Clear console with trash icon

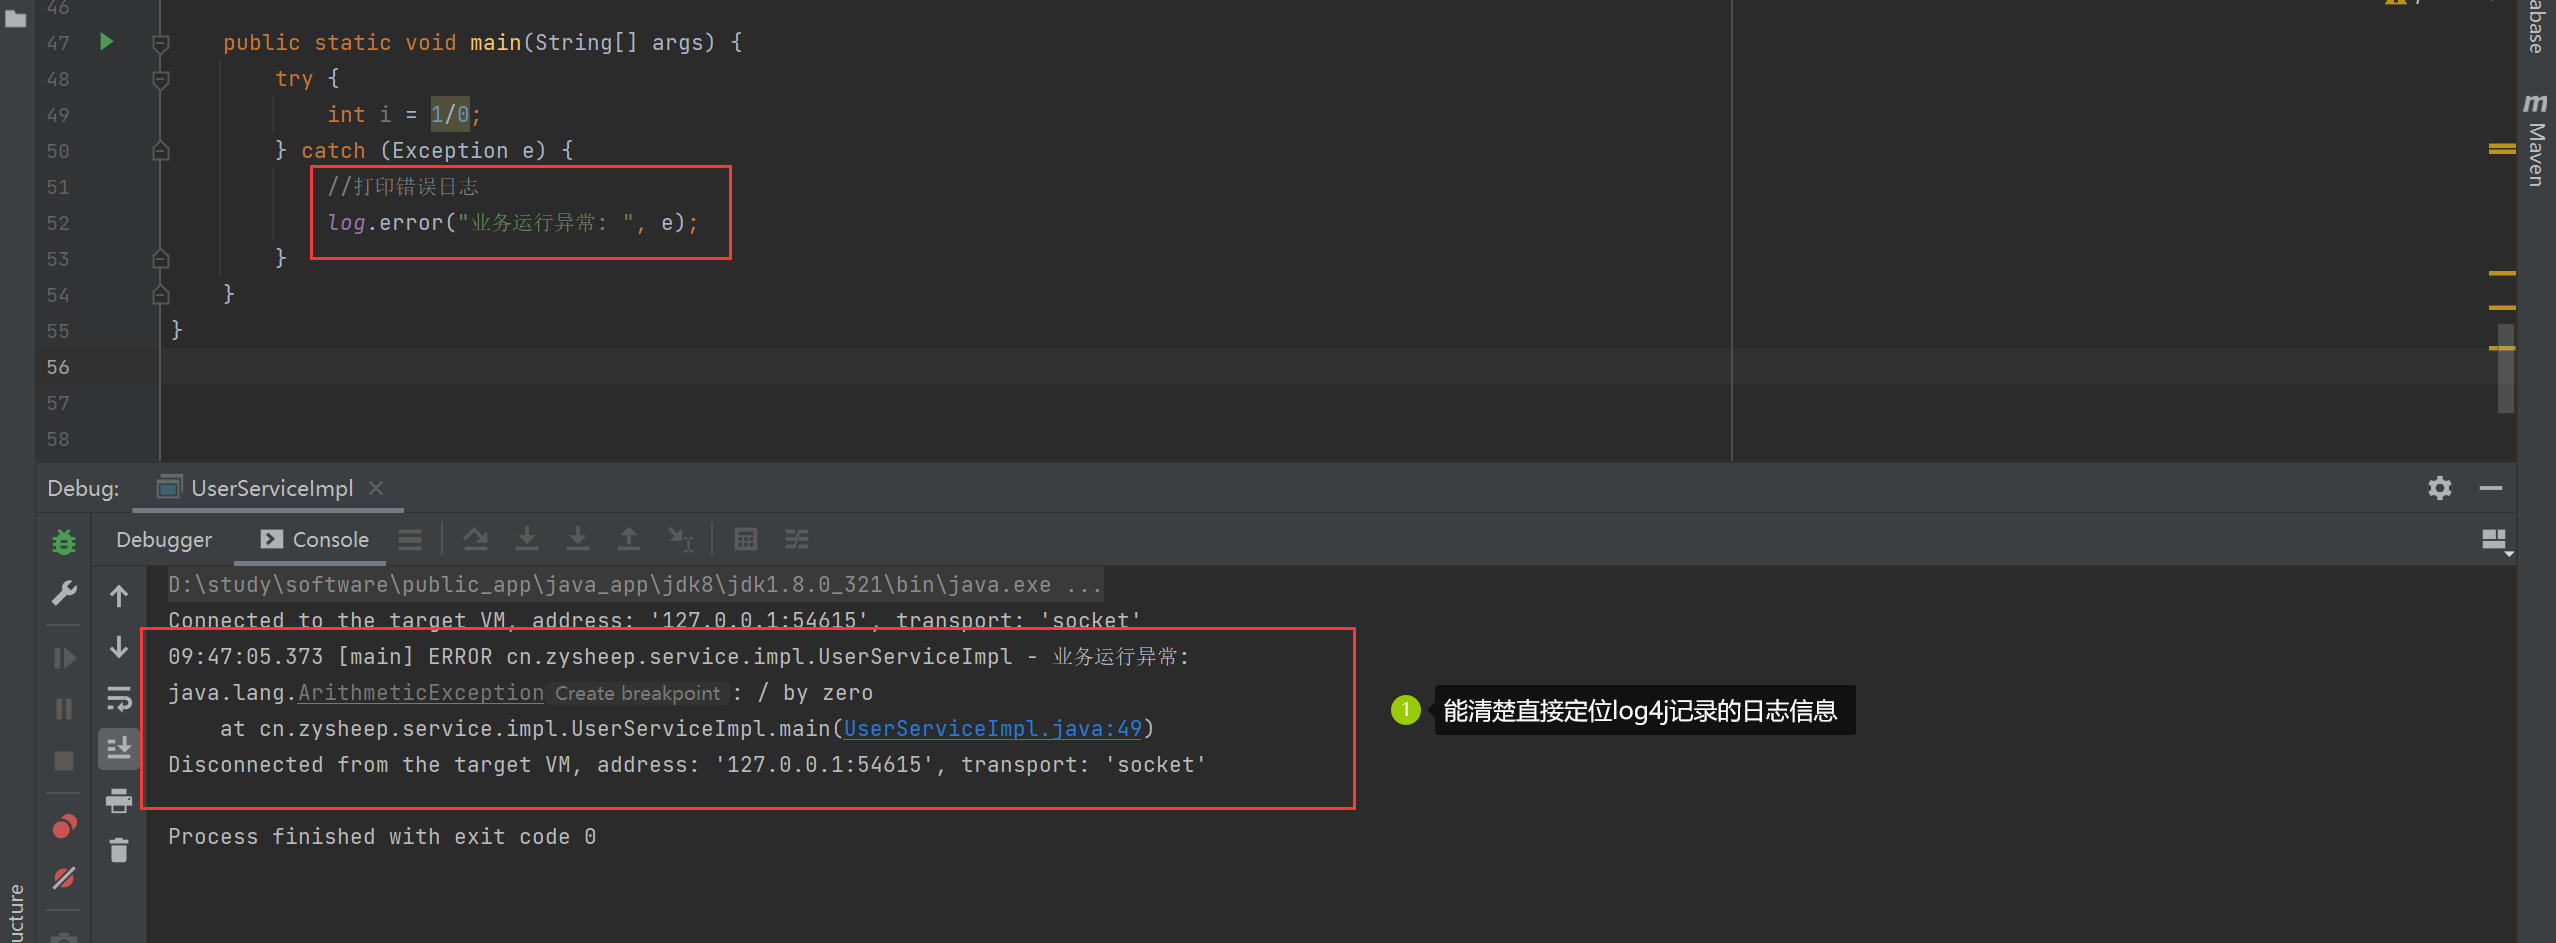pyautogui.click(x=119, y=850)
